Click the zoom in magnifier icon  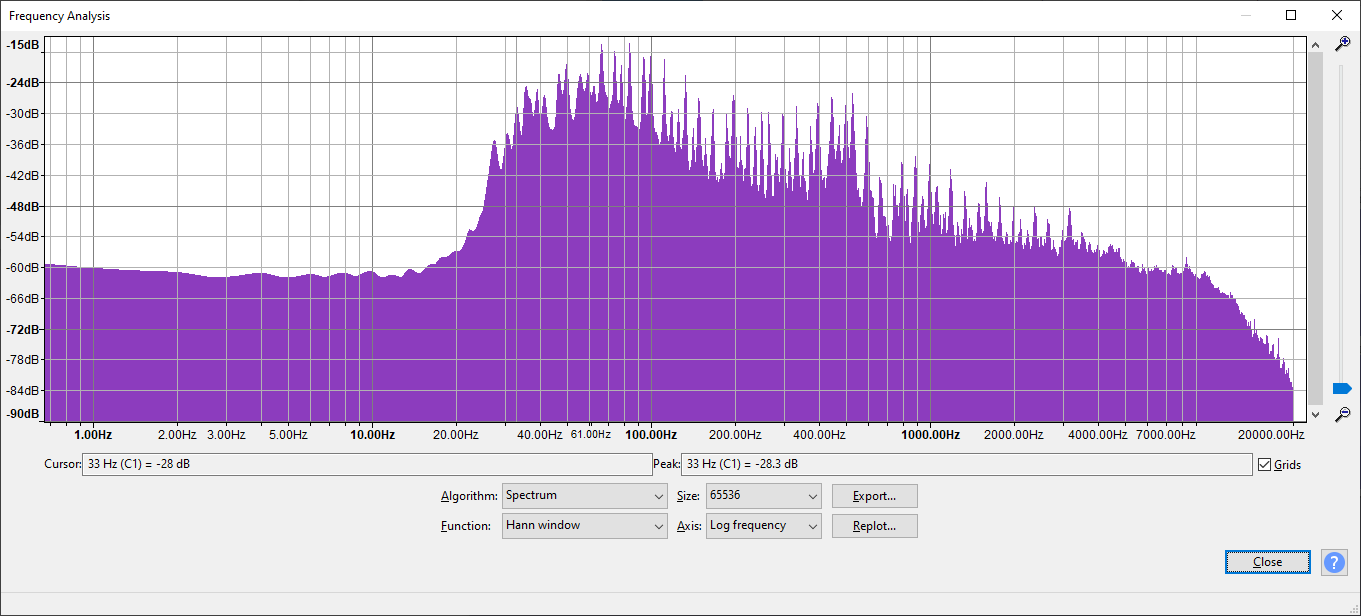(1343, 44)
